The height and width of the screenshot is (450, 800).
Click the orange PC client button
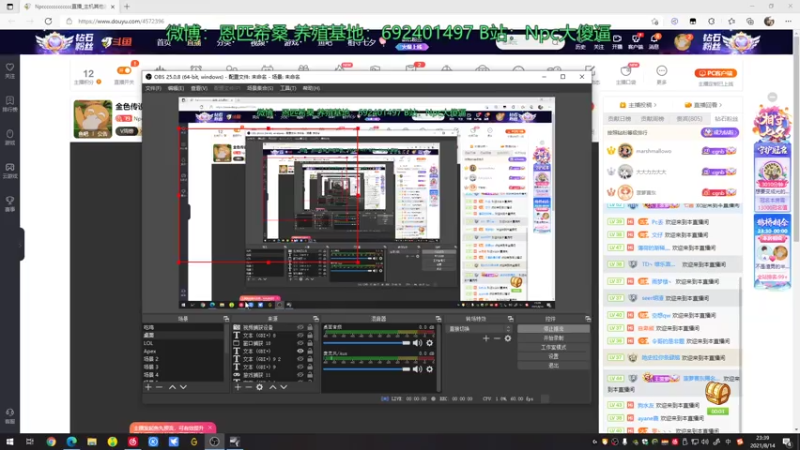[715, 73]
